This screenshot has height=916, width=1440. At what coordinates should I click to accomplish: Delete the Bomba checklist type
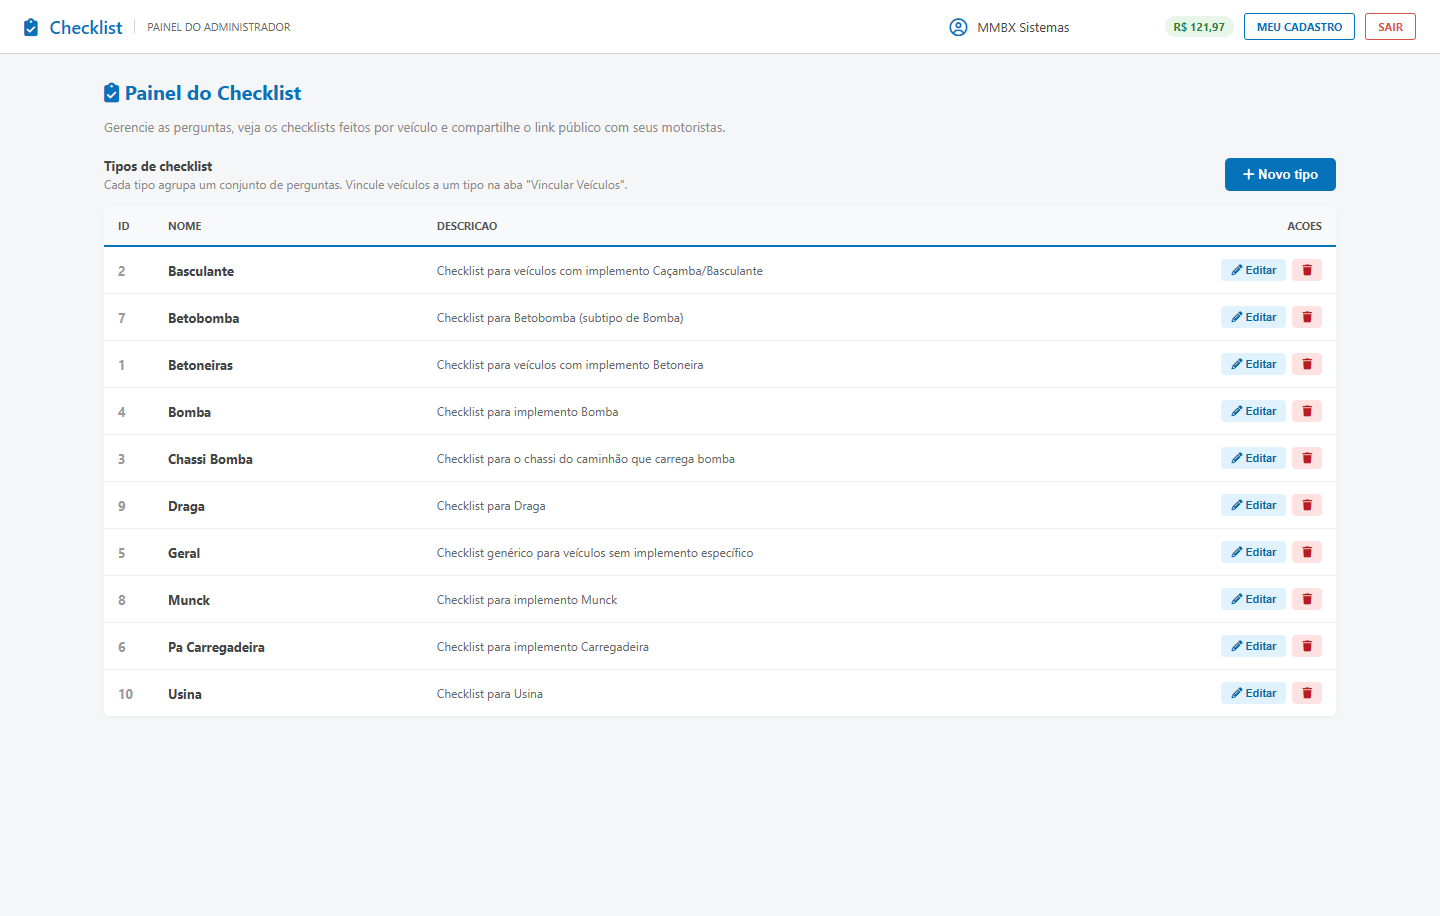1307,411
